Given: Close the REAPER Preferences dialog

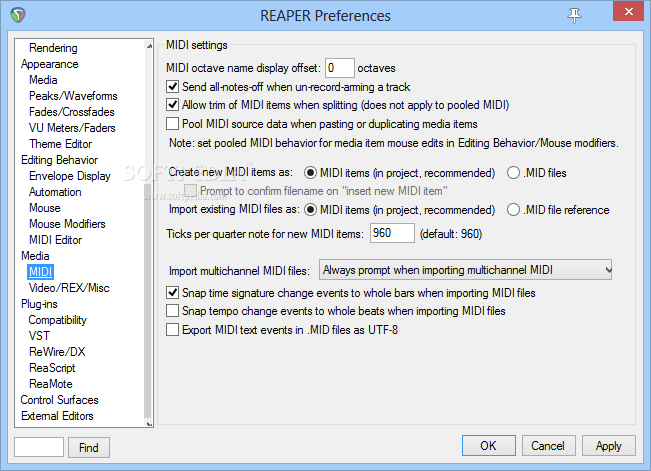Looking at the screenshot, I should [x=628, y=11].
